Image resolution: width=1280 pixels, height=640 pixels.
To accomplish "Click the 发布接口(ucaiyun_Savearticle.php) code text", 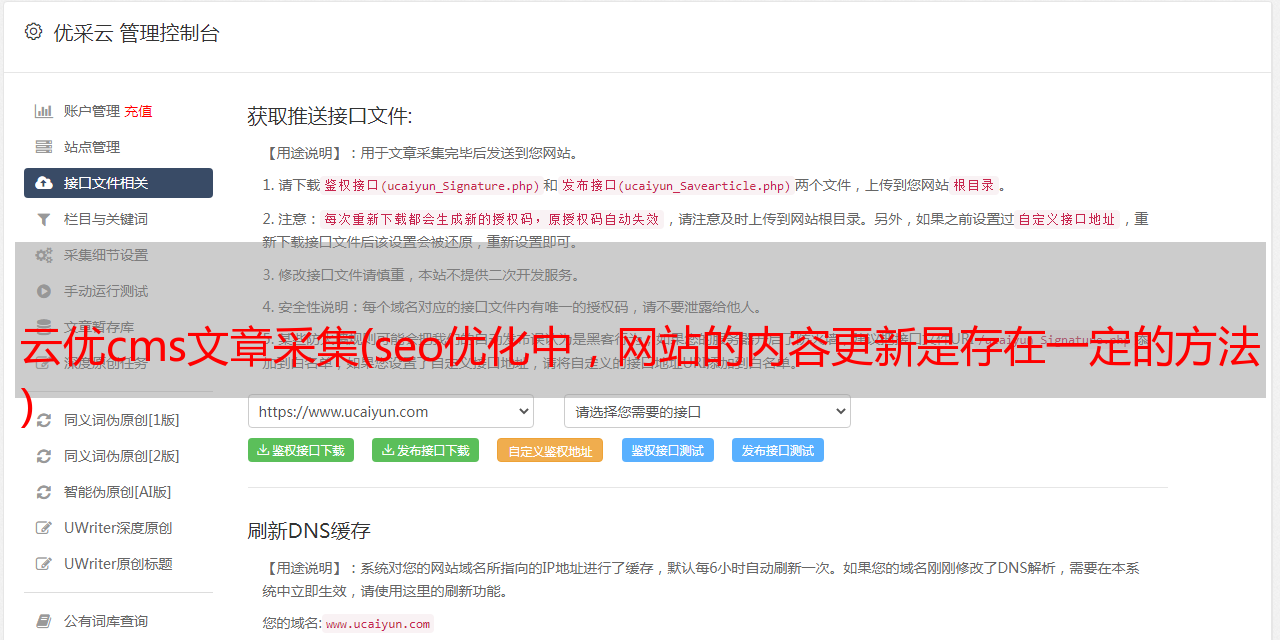I will click(676, 185).
